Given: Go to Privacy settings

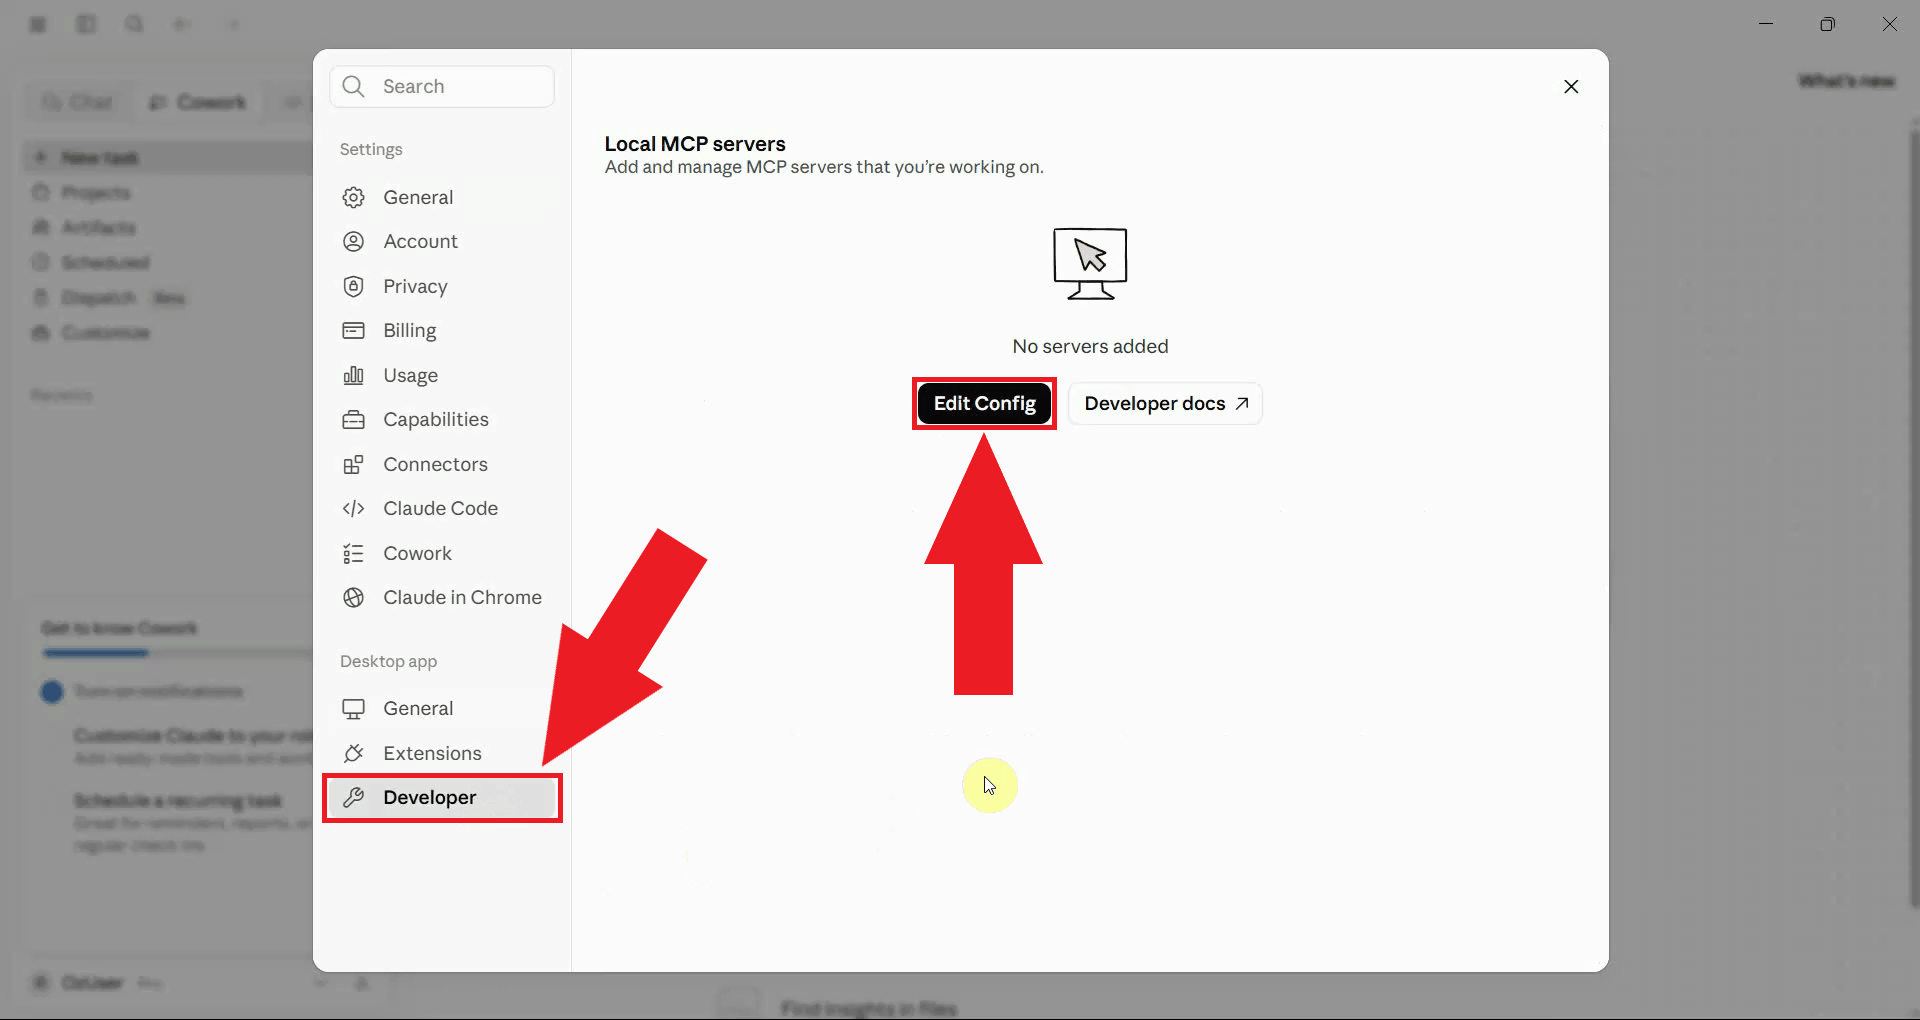Looking at the screenshot, I should click(442, 286).
